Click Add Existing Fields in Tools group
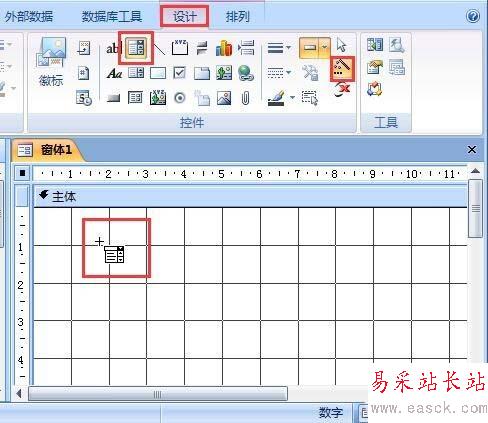 click(x=375, y=45)
